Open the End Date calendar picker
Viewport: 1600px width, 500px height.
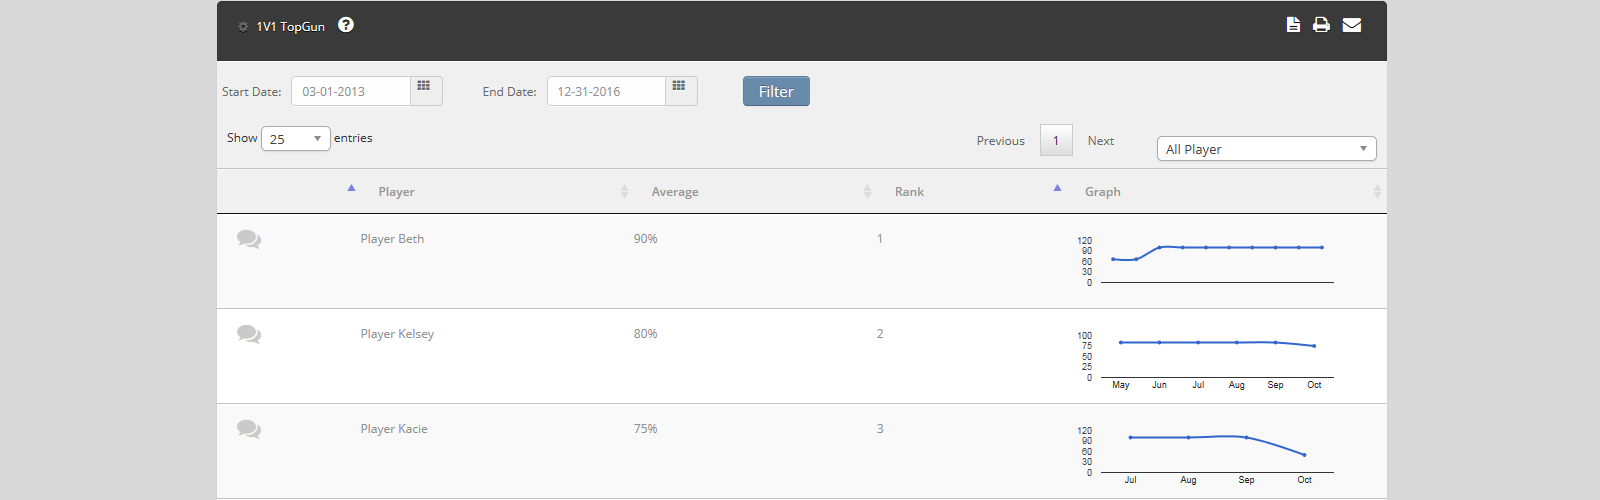[x=680, y=90]
